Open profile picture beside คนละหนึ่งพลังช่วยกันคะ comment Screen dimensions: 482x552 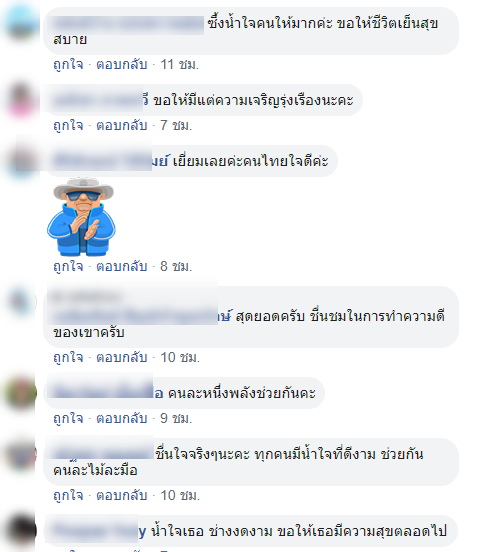21,393
